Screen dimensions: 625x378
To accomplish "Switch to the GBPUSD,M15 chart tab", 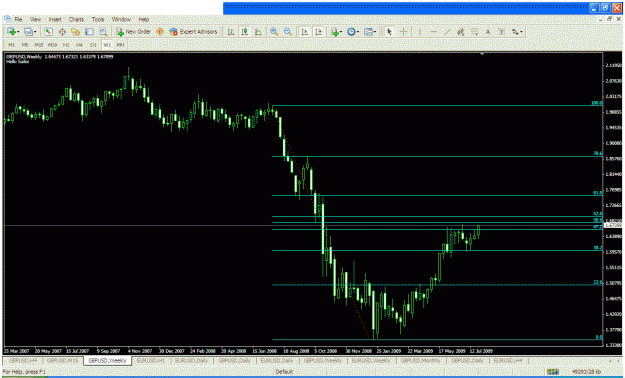I will click(x=62, y=360).
